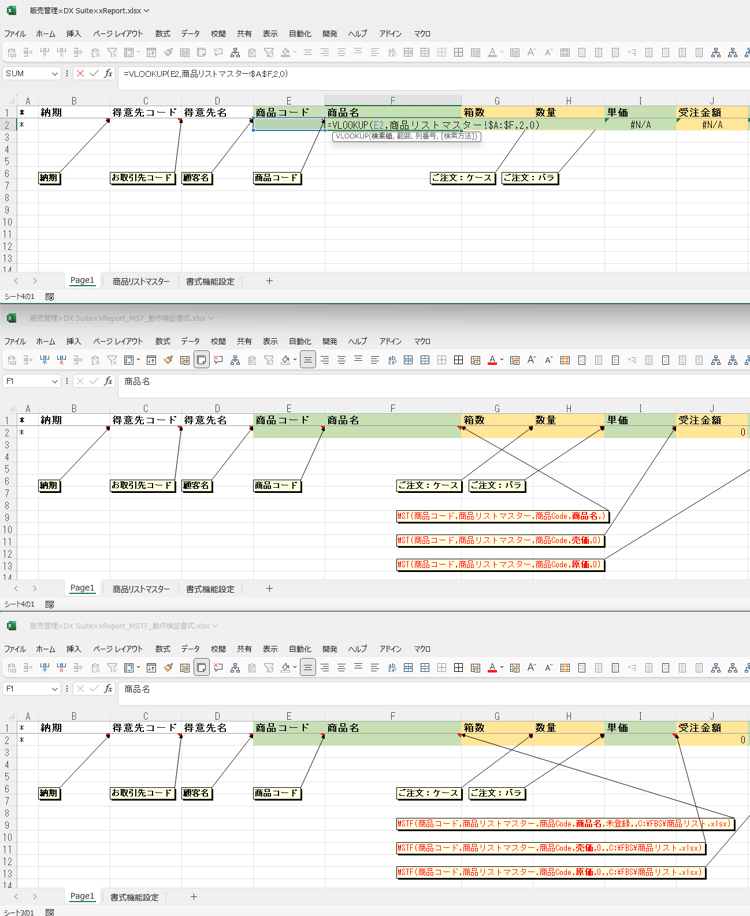Open the マクロ menu in the bottom window
This screenshot has height=916, width=750.
[x=422, y=648]
